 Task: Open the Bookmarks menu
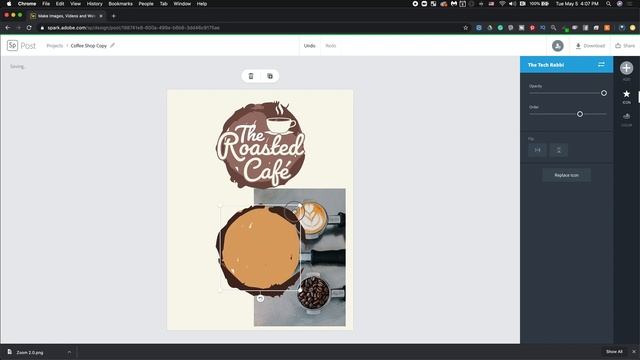coord(120,4)
